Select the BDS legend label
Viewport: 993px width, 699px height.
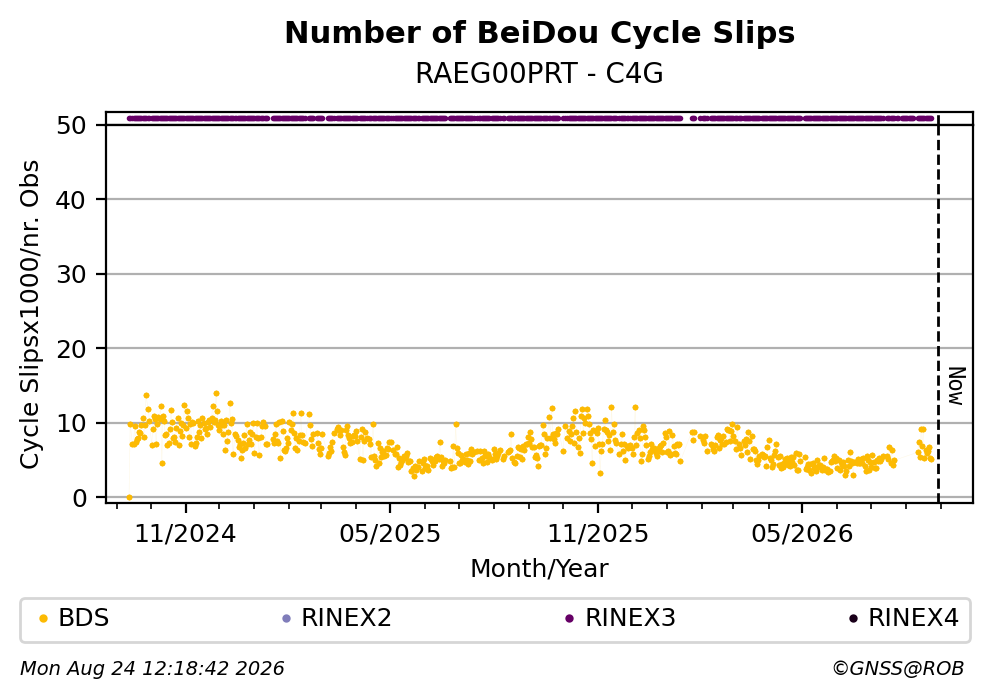tap(84, 618)
